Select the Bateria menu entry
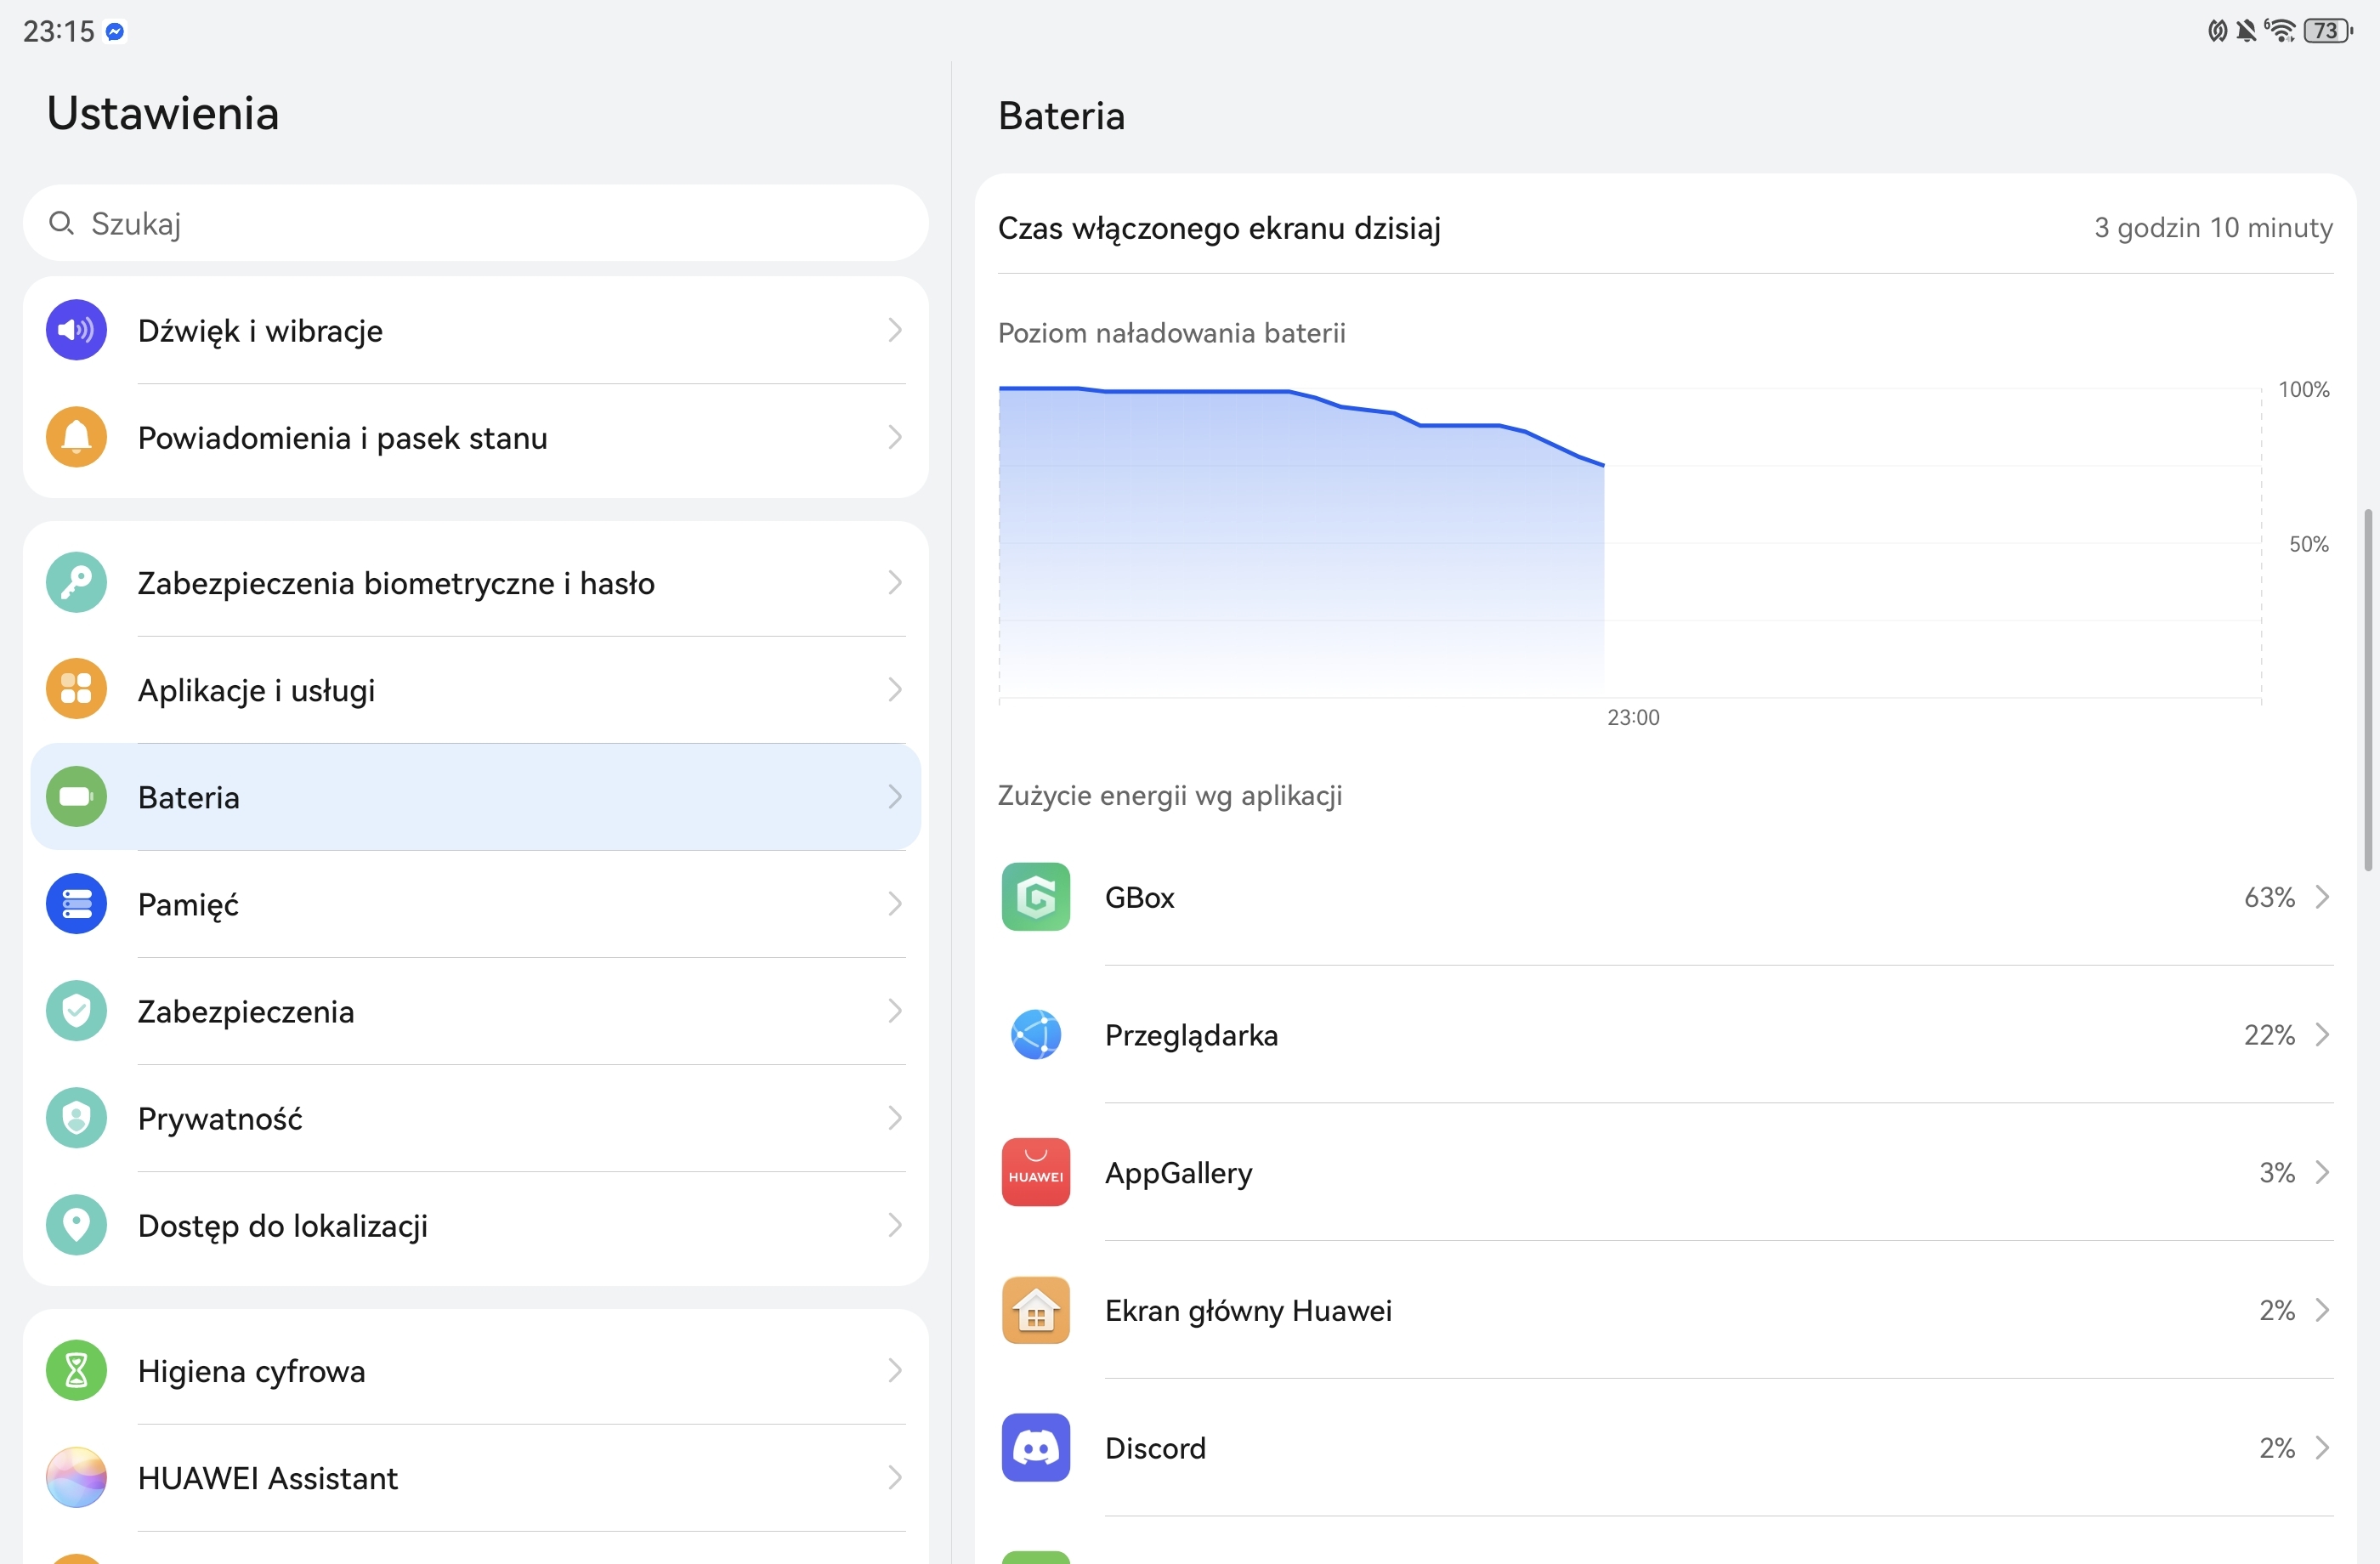This screenshot has width=2380, height=1564. [476, 796]
